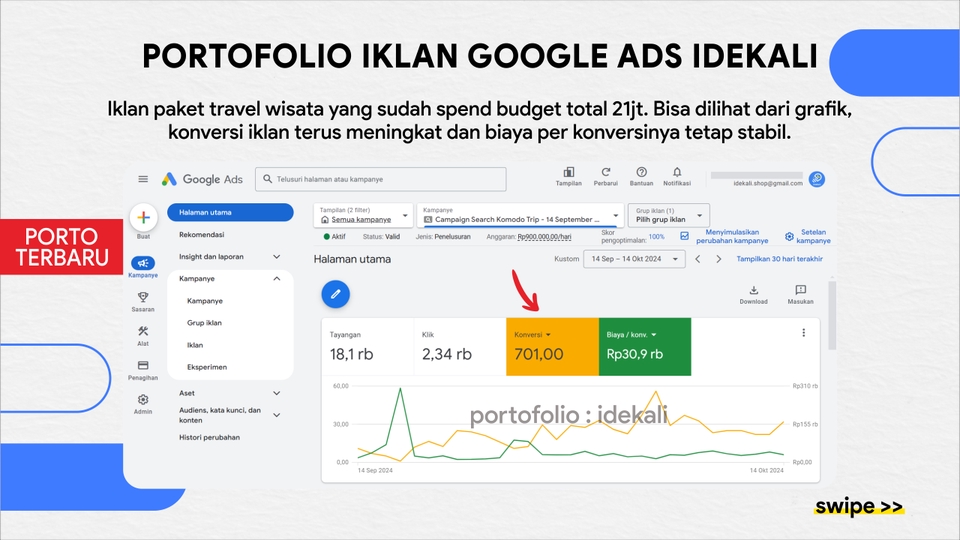This screenshot has height=540, width=960.
Task: Click Tampilkan 30 hari terakhir link
Action: pos(779,259)
